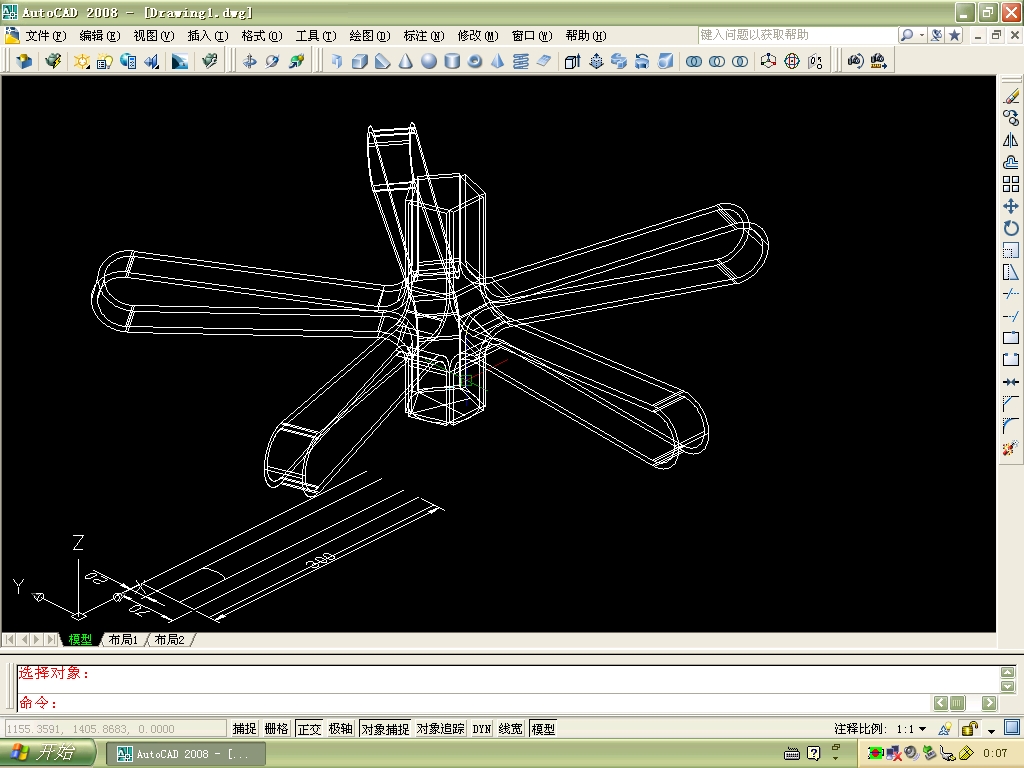
Task: Toggle 对象捕捉 object snap
Action: pyautogui.click(x=385, y=729)
